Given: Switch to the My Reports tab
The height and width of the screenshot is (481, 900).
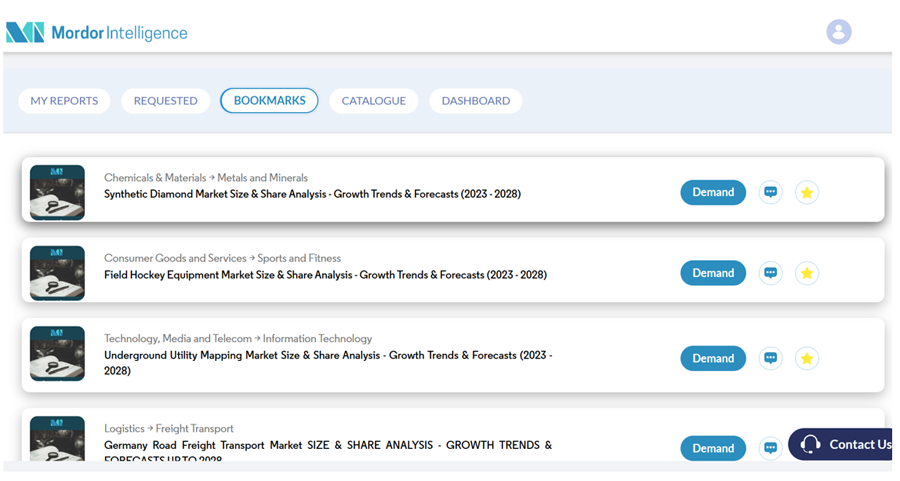Looking at the screenshot, I should pos(64,101).
